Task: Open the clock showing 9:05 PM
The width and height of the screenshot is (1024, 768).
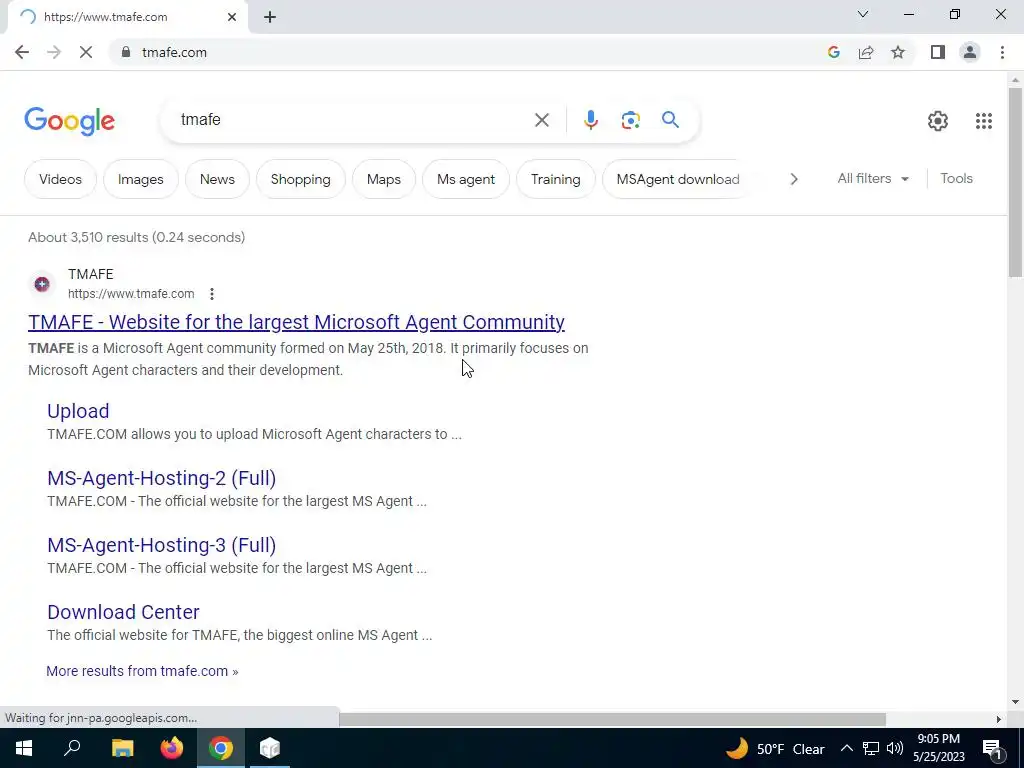Action: [x=938, y=748]
